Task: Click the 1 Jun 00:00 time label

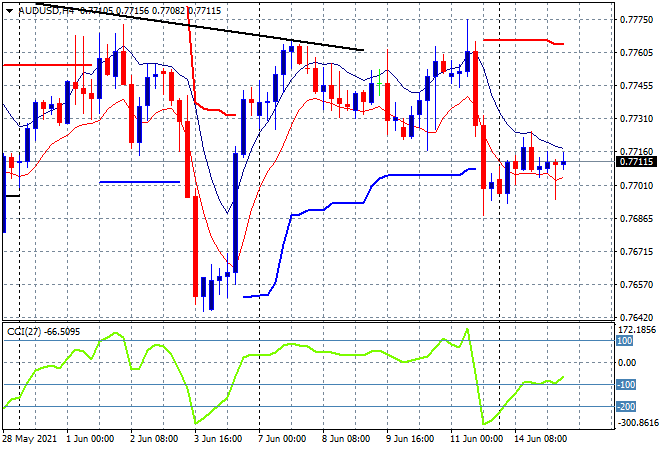Action: pos(90,439)
